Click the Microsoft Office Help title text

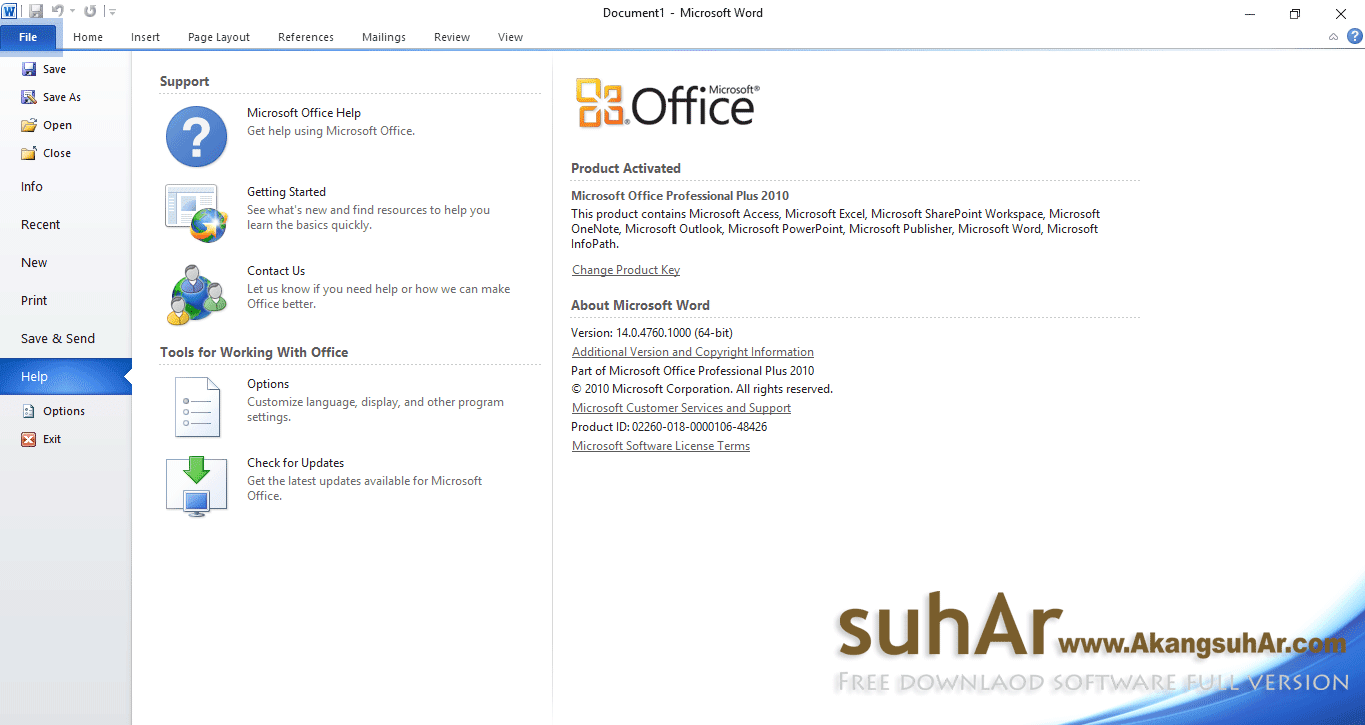click(x=304, y=113)
